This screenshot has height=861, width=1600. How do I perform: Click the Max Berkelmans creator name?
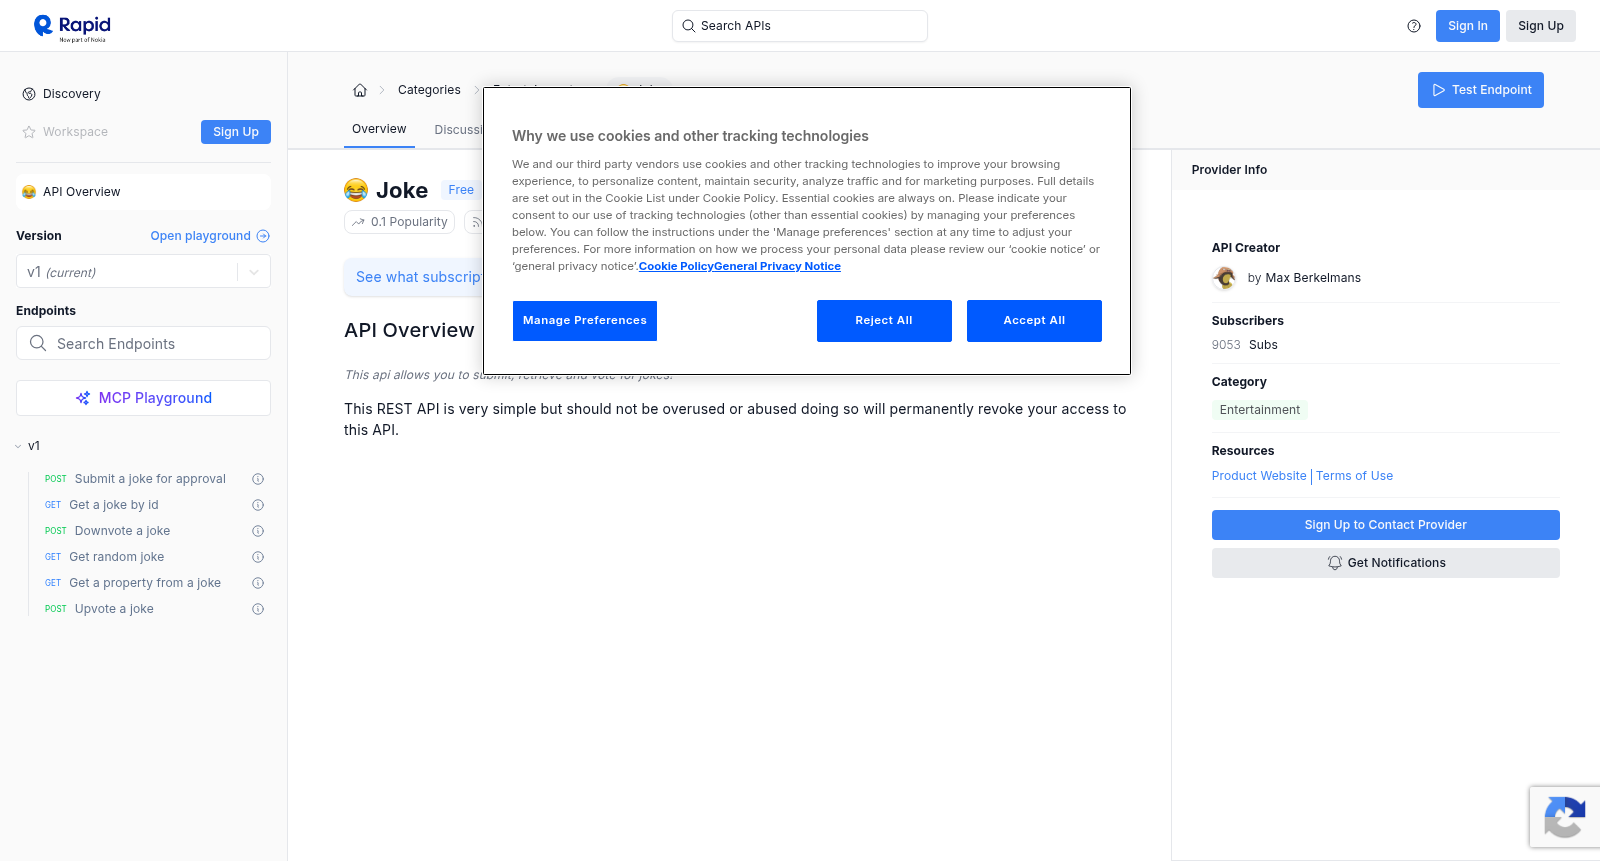(1313, 278)
